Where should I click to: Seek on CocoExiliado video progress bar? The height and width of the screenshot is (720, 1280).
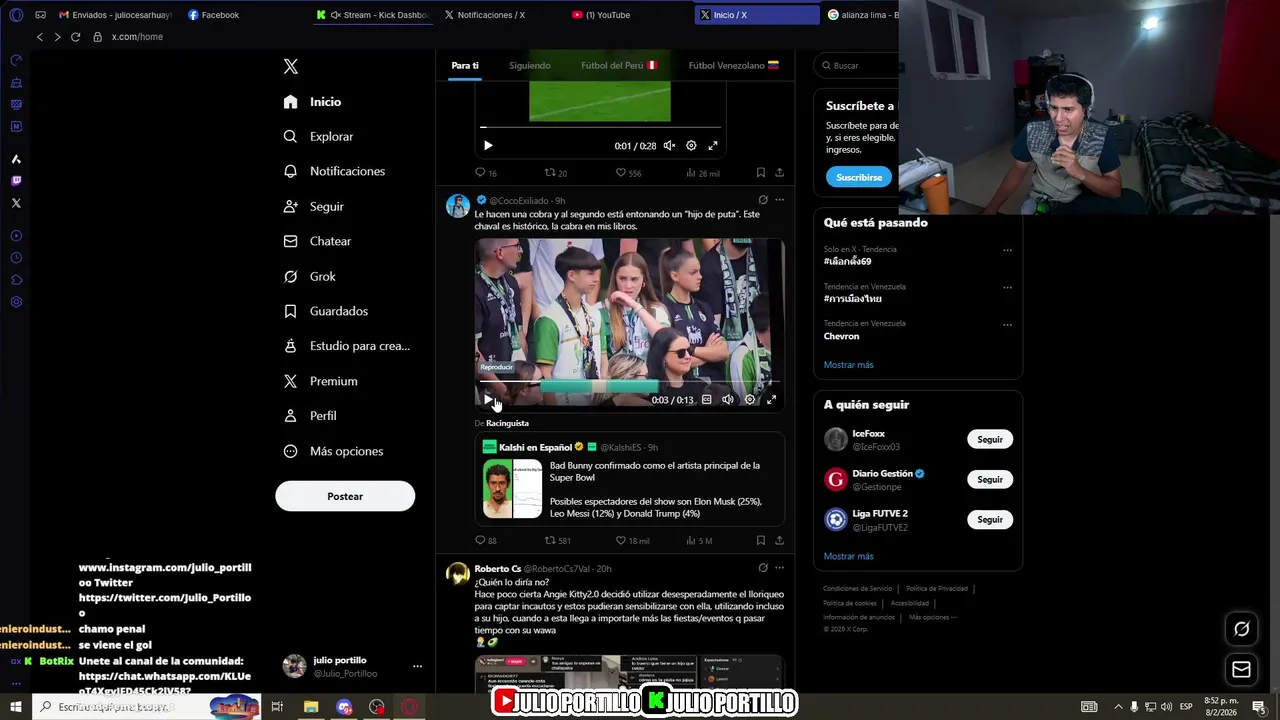point(629,382)
